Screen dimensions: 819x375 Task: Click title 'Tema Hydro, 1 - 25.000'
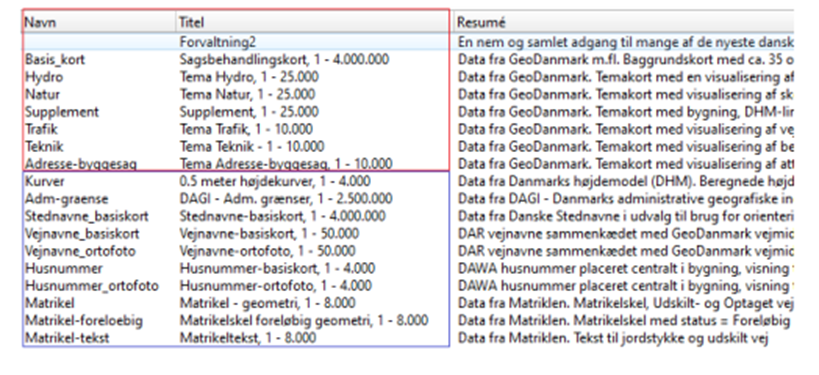point(249,77)
